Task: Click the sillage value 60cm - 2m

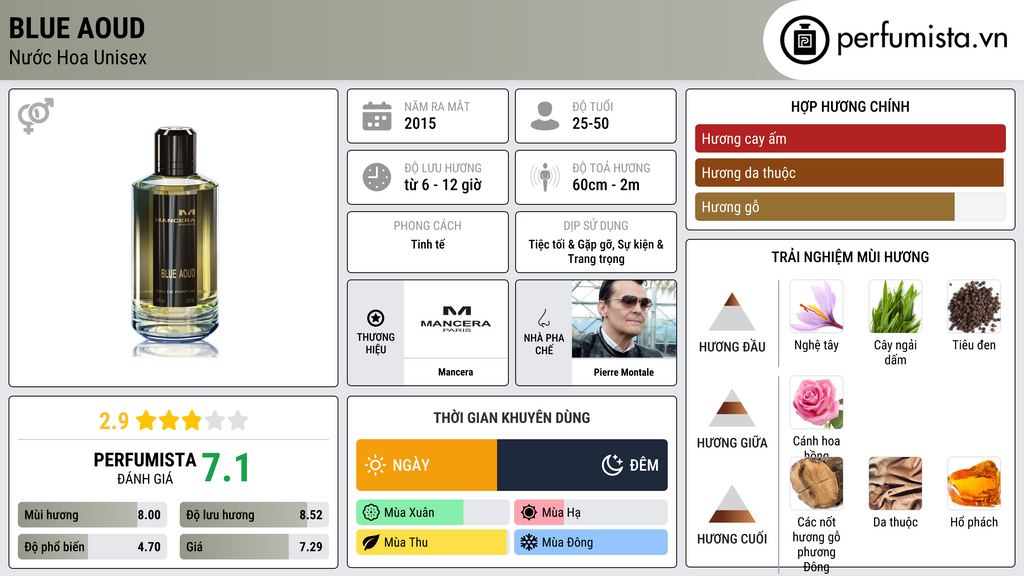Action: tap(606, 185)
